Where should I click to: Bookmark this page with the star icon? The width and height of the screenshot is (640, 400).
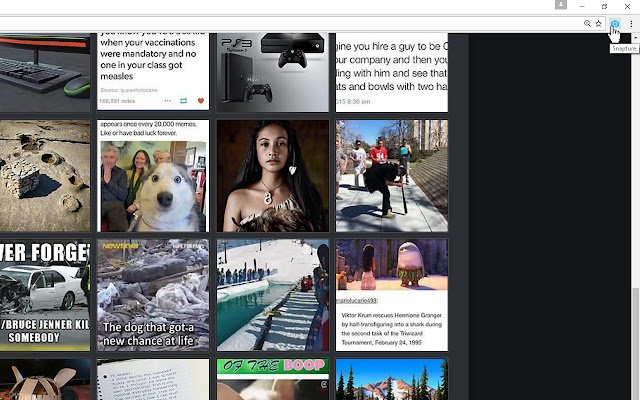pos(598,24)
